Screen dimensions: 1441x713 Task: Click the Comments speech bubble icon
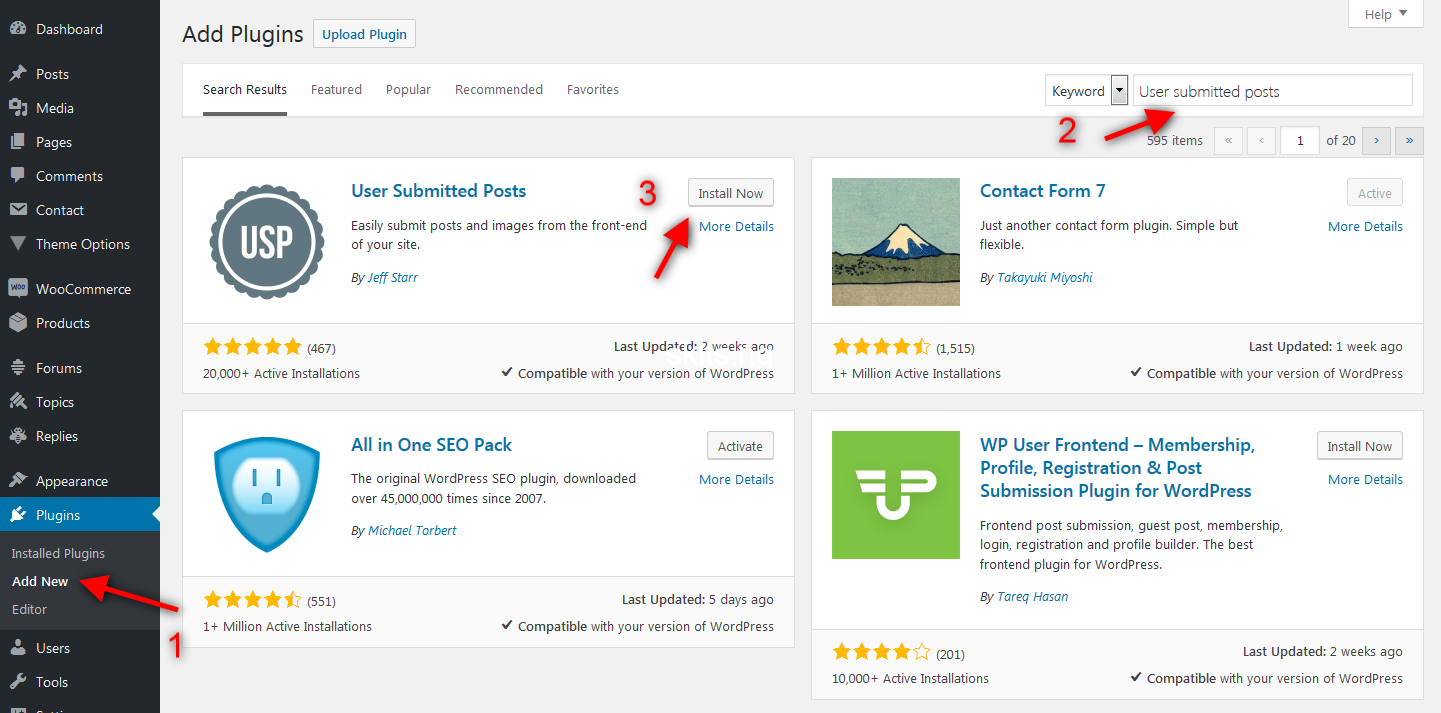coord(17,176)
